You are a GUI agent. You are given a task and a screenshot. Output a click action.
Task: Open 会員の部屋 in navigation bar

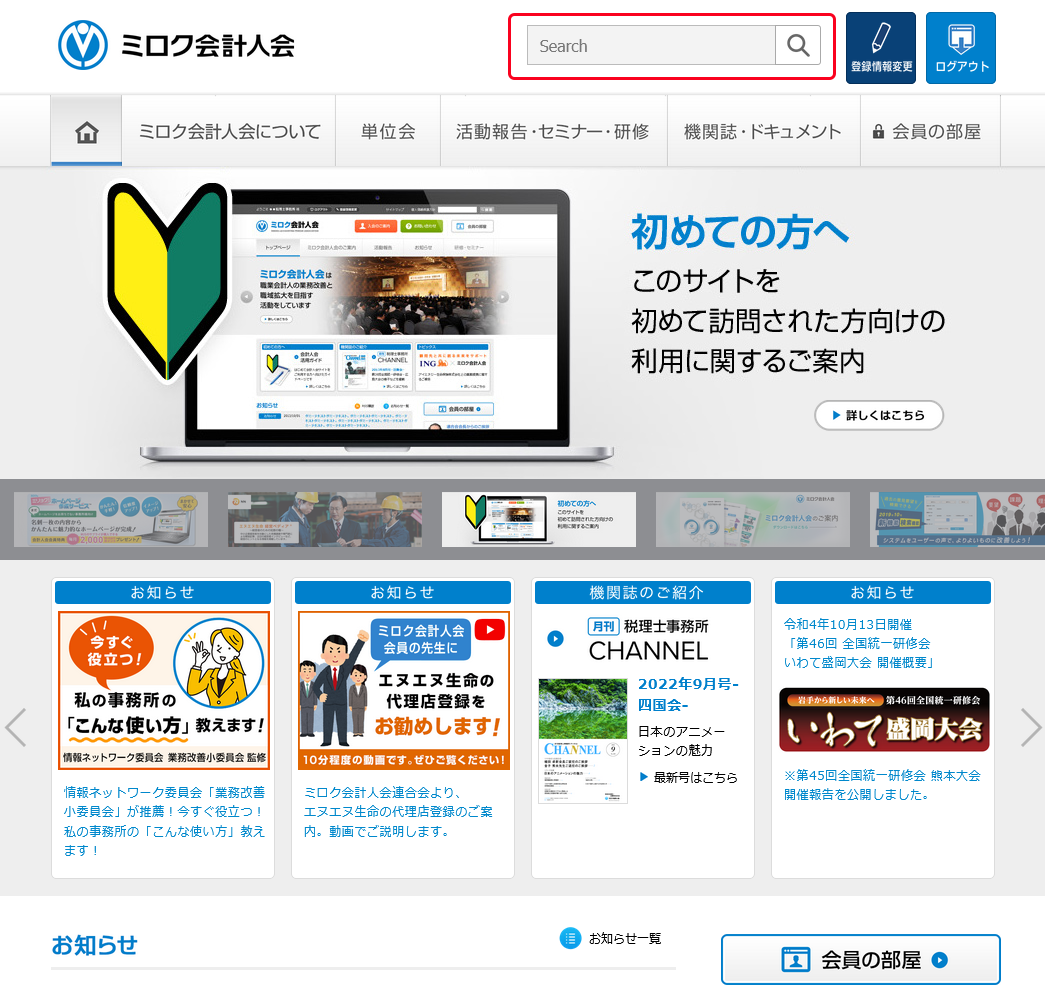[x=930, y=131]
